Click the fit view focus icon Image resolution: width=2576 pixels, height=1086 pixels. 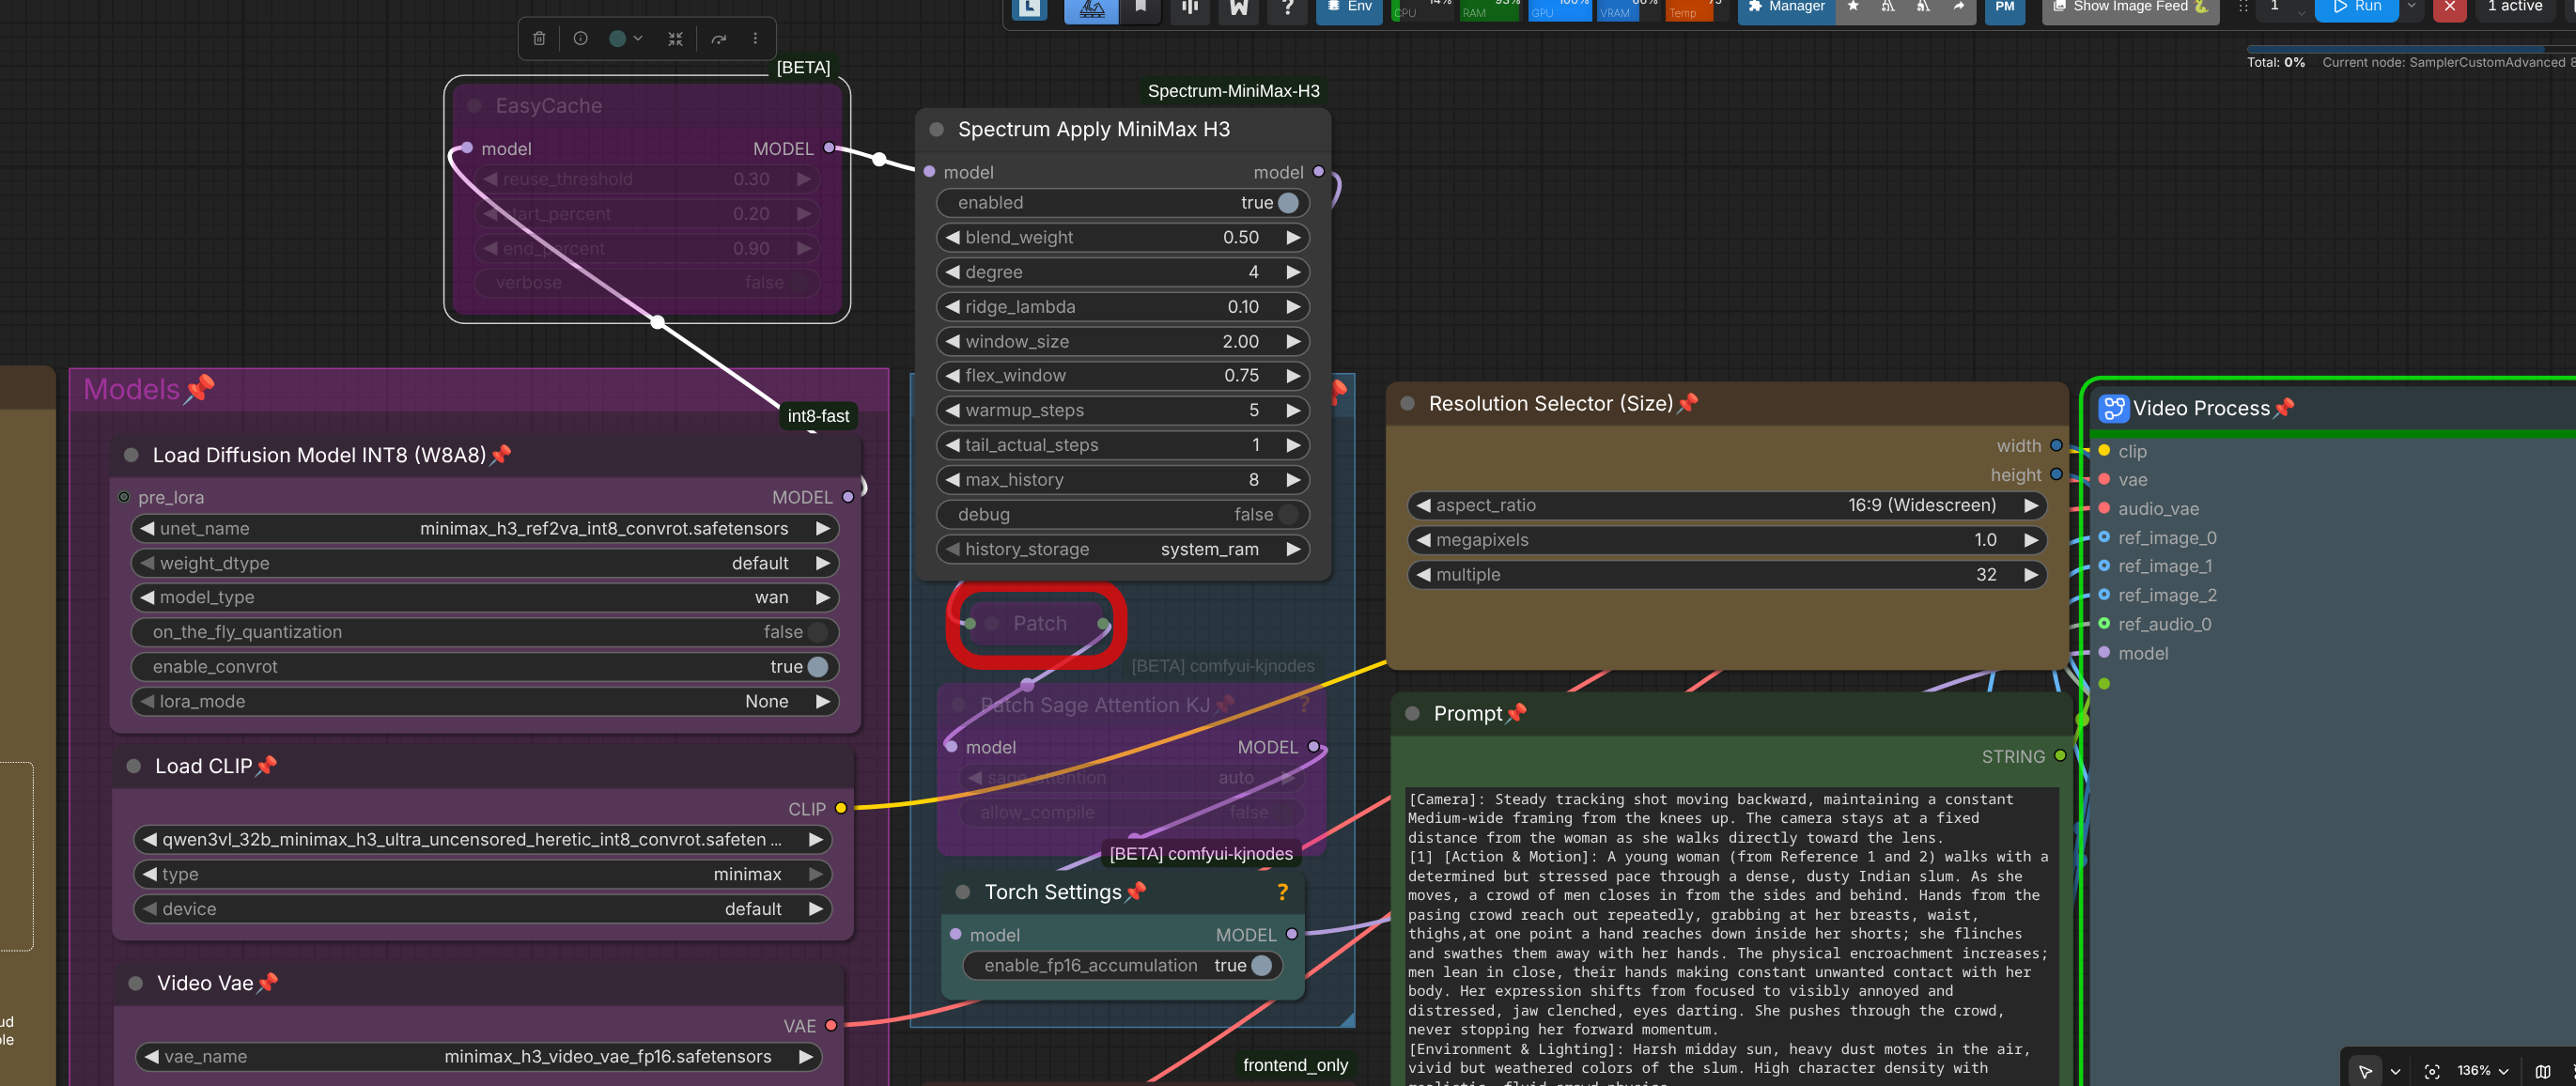2432,1071
